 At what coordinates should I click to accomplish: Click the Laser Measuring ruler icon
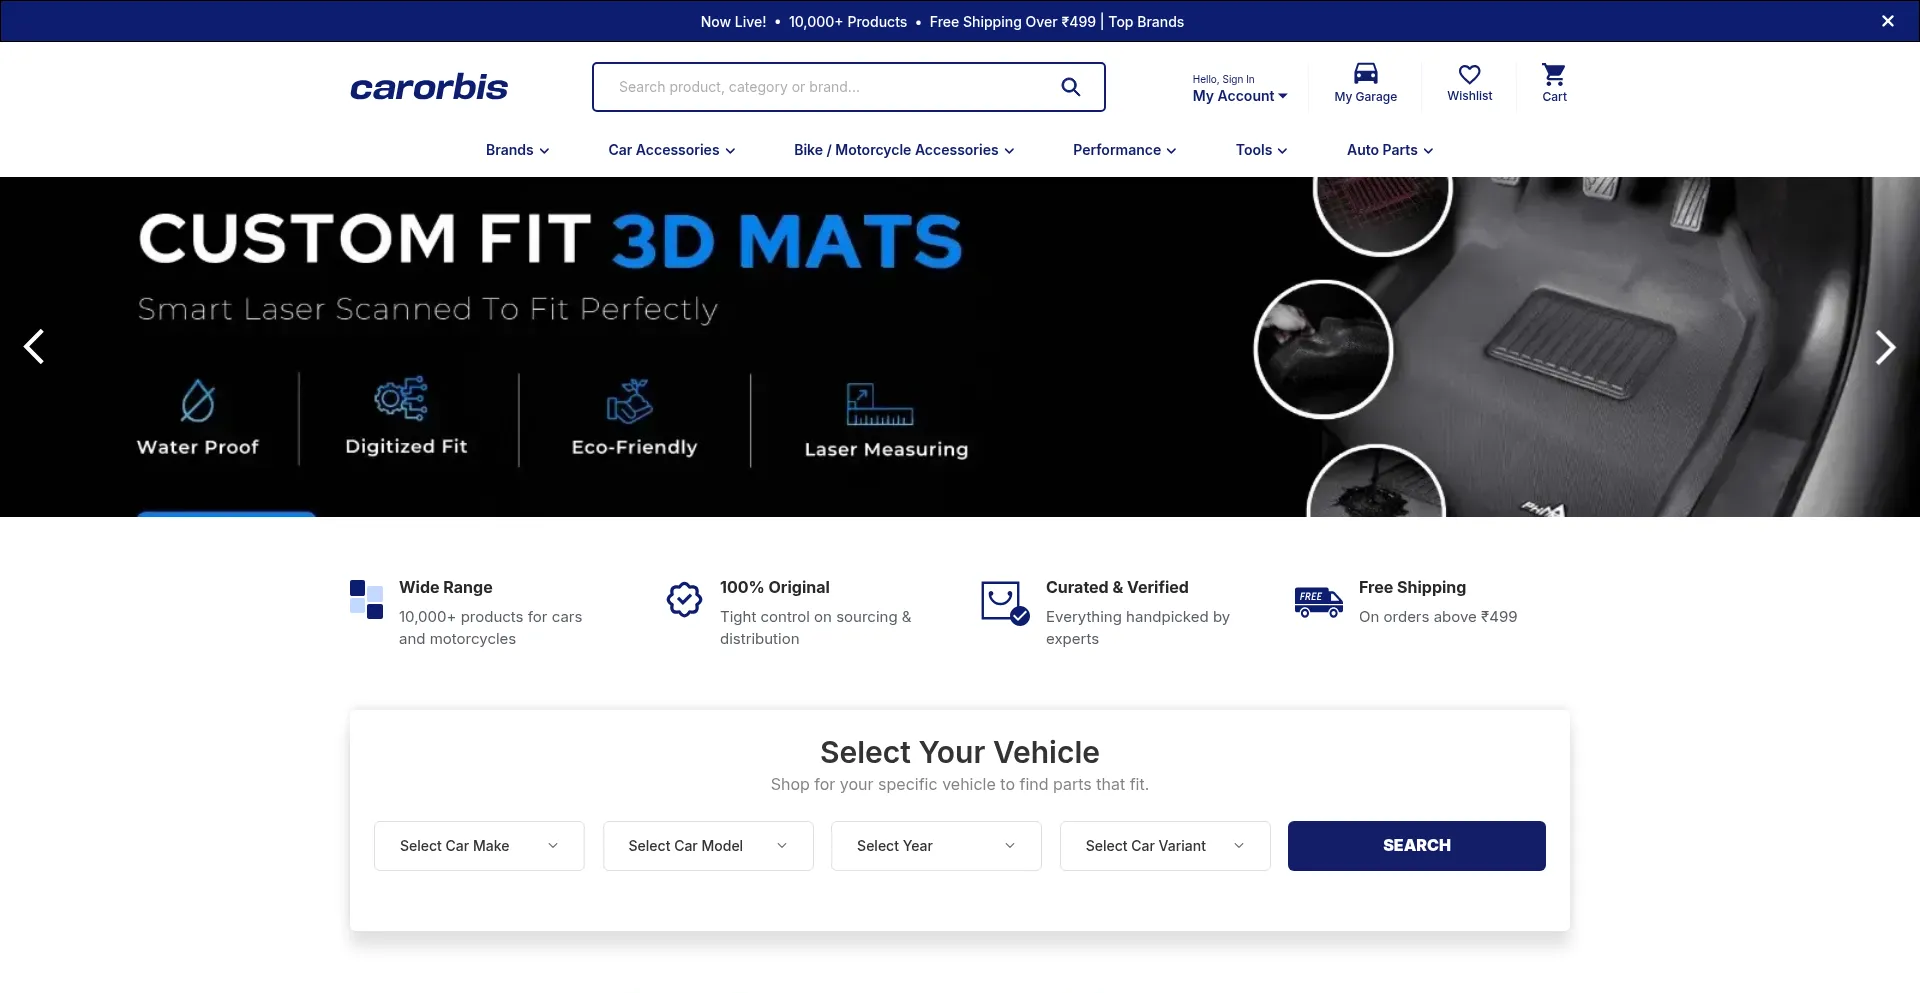coord(879,404)
